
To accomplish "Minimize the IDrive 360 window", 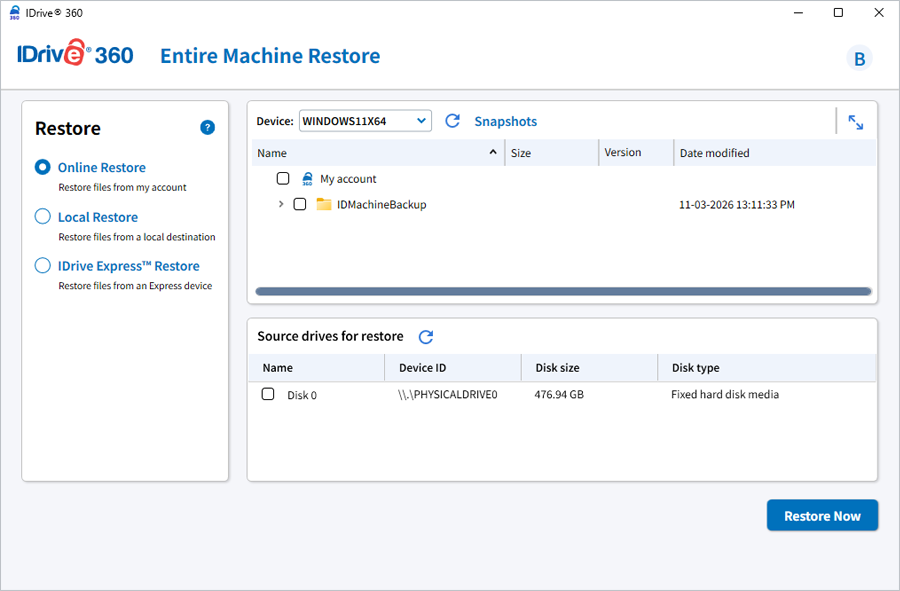I will tap(798, 13).
